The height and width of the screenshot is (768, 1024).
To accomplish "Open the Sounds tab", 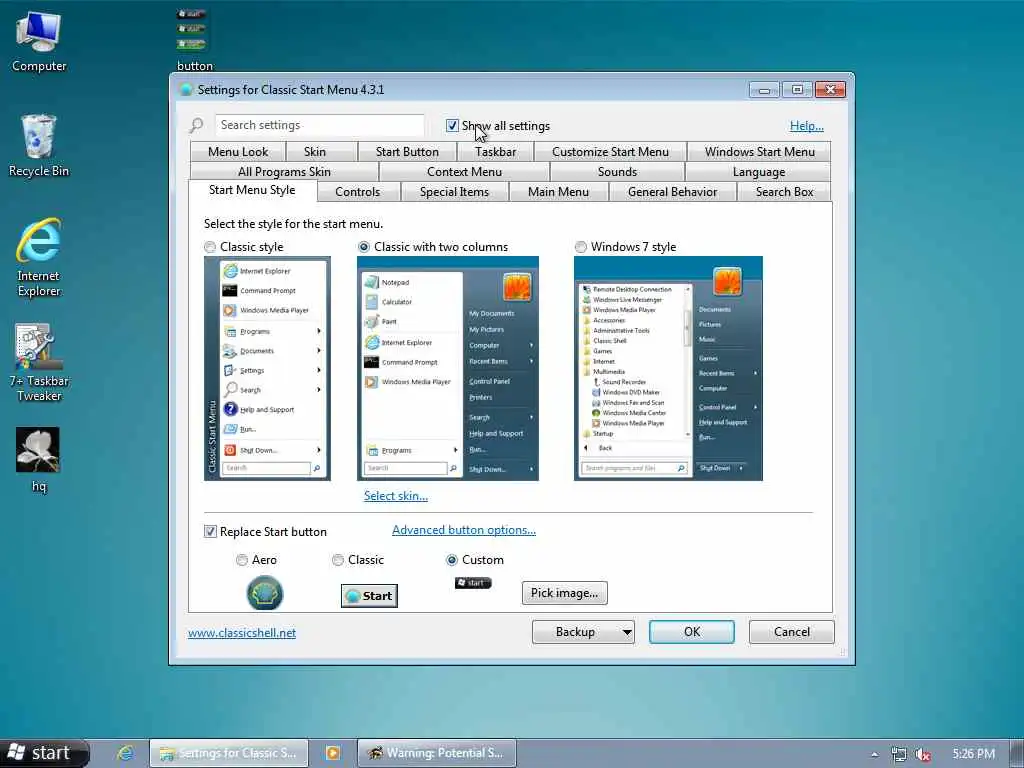I will (x=617, y=172).
